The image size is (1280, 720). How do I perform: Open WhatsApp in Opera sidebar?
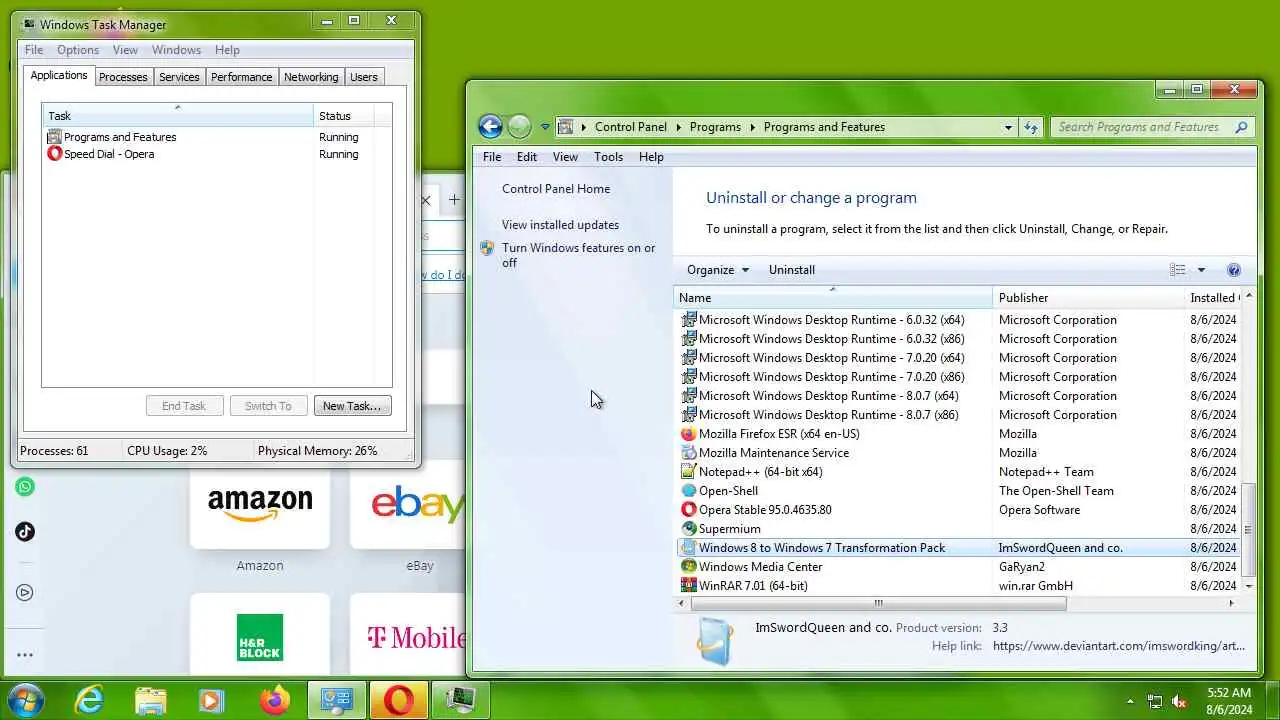pos(25,487)
